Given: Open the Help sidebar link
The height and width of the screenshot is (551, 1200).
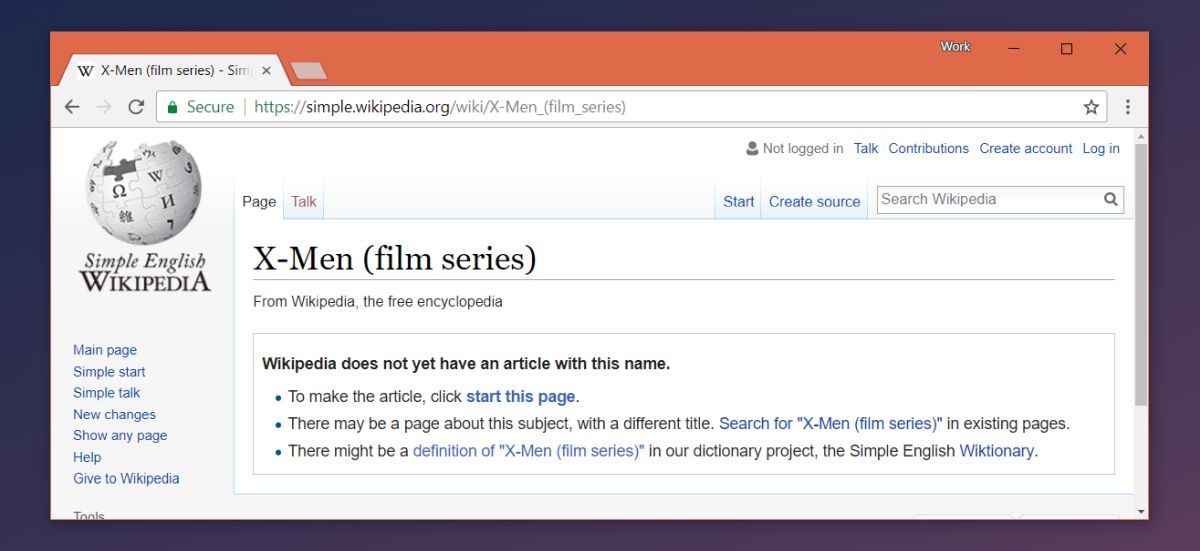Looking at the screenshot, I should click(87, 457).
